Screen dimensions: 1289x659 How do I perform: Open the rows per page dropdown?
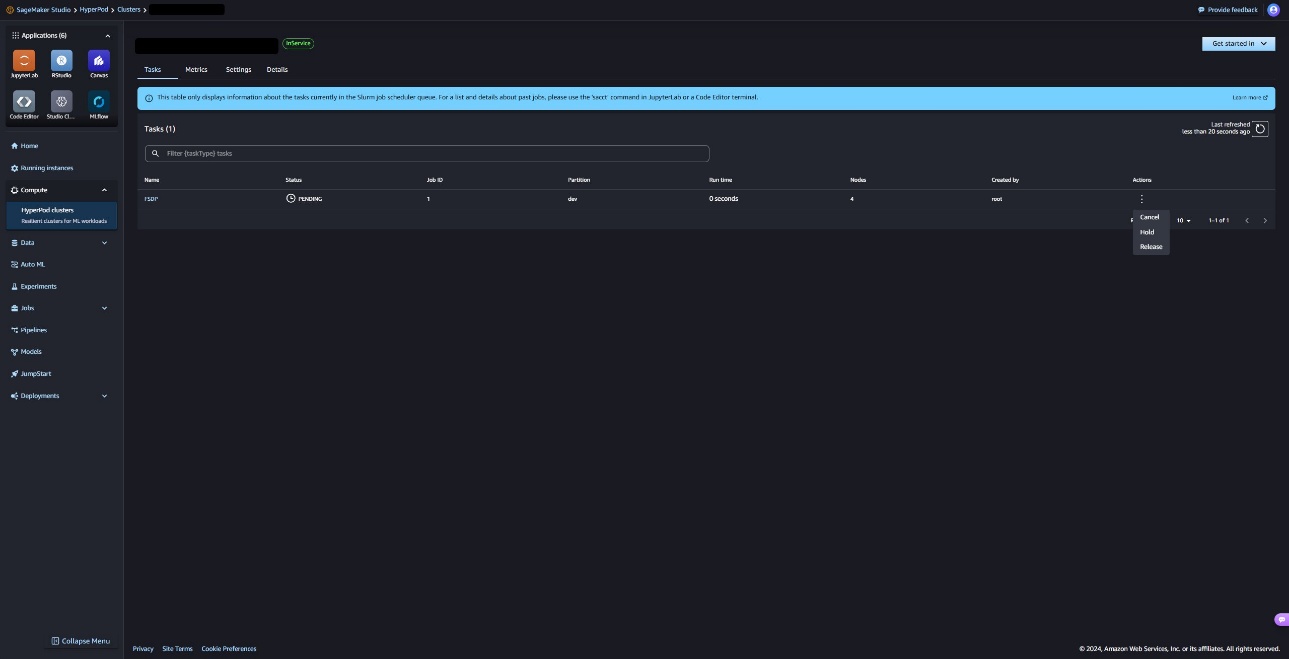click(1183, 220)
